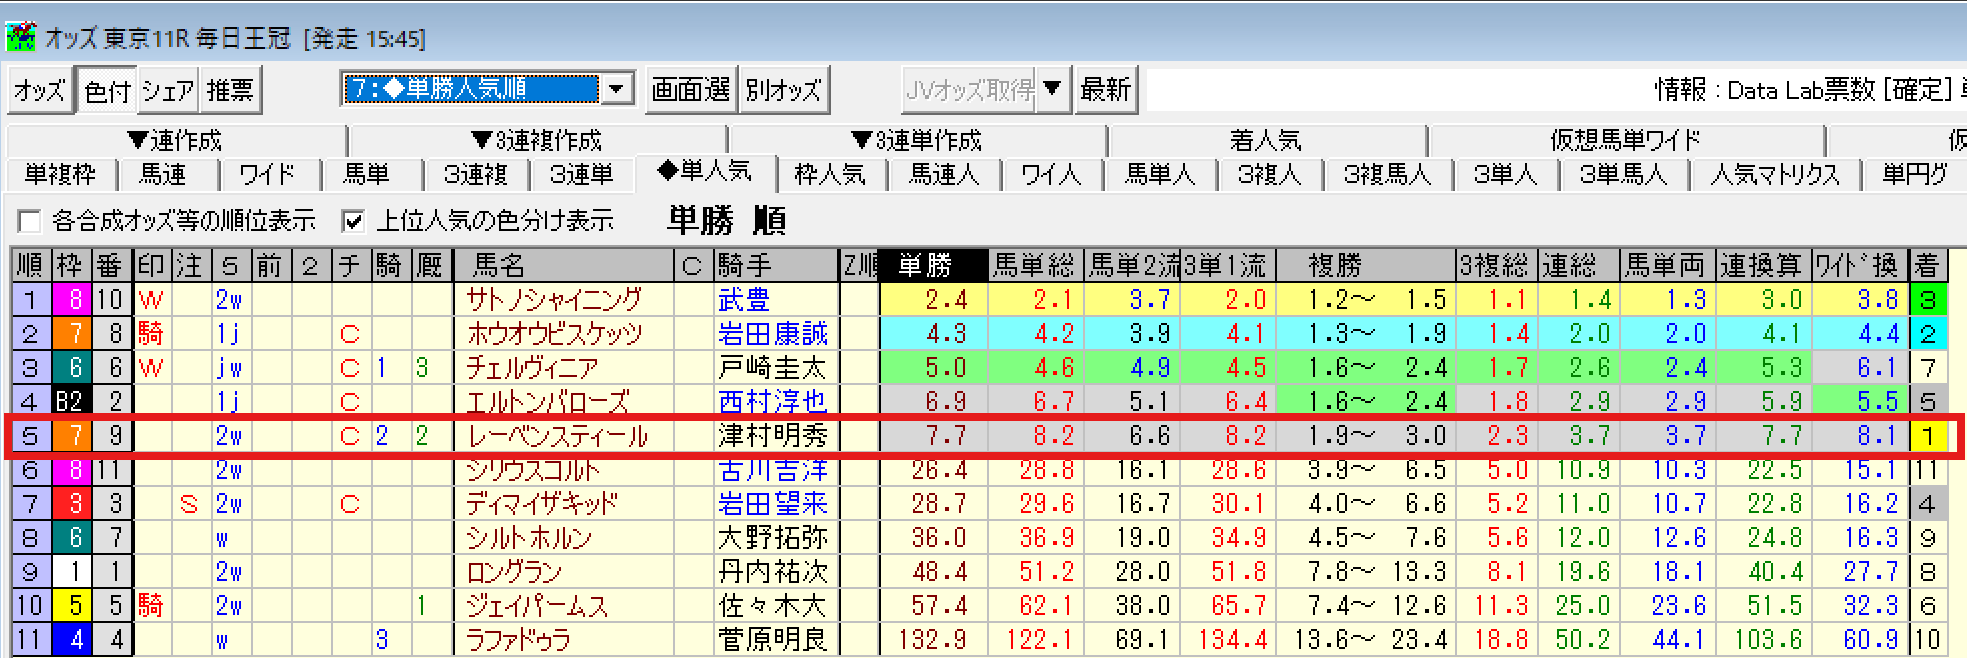The height and width of the screenshot is (658, 1967).
Task: Uncheck 上位人気の色分け表示 checkbox
Action: tap(352, 221)
